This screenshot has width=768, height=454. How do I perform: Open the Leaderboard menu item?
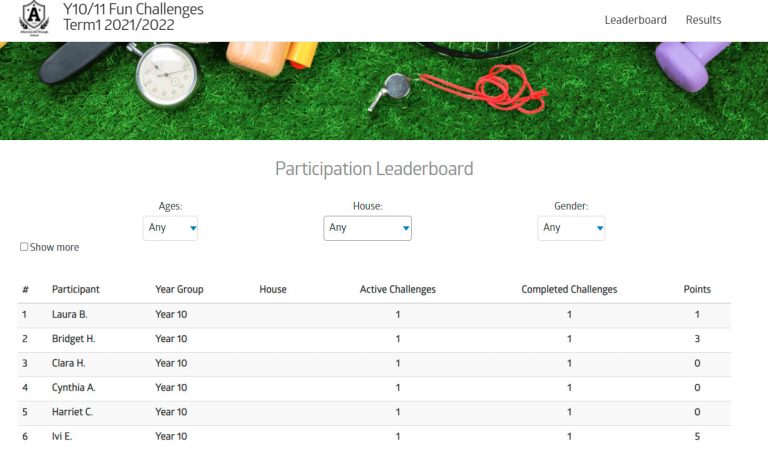[x=635, y=20]
